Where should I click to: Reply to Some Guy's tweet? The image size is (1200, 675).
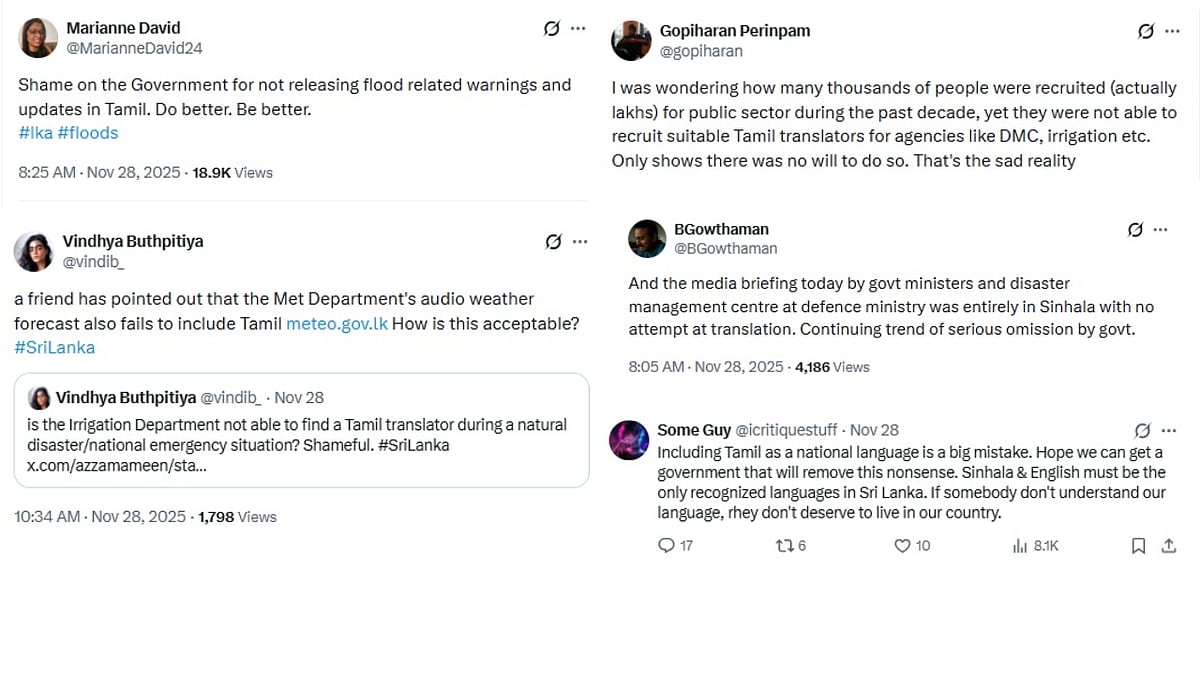pyautogui.click(x=667, y=545)
